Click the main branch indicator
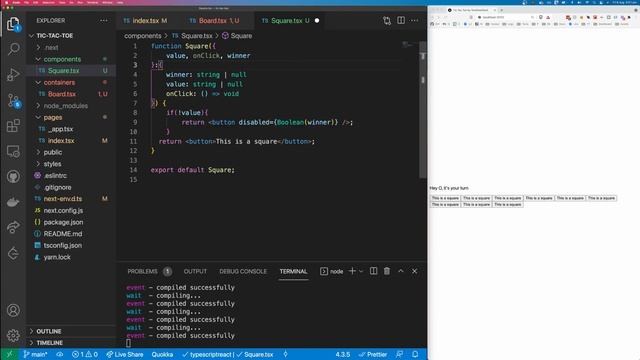The width and height of the screenshot is (640, 360). click(36, 354)
